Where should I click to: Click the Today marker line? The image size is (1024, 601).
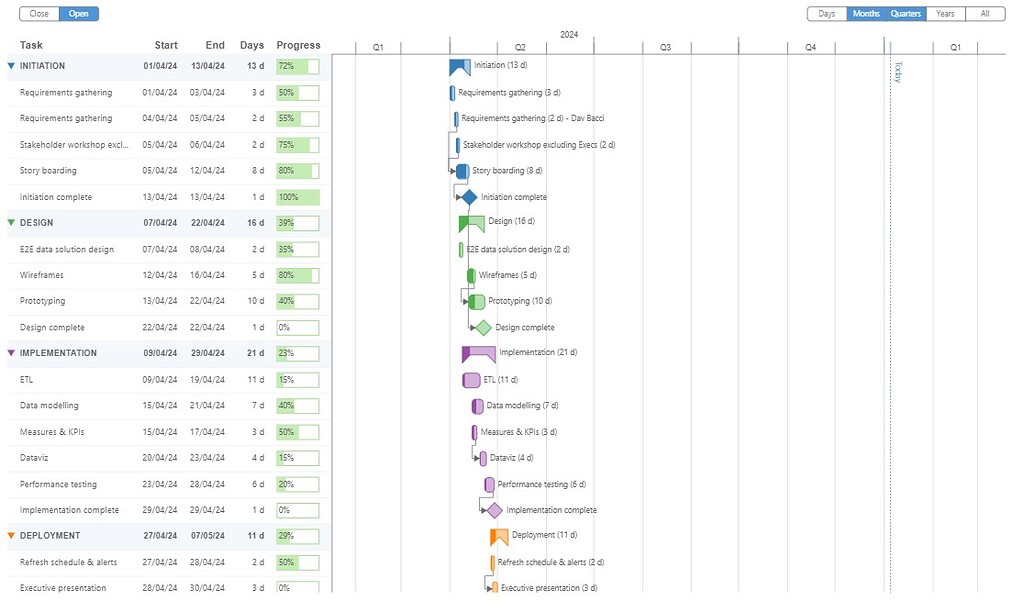click(x=890, y=300)
